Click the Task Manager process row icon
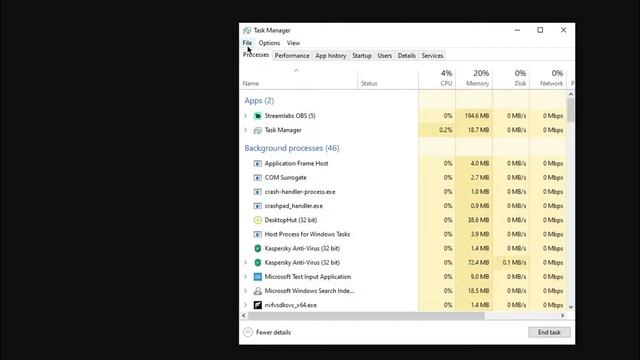640x360 pixels. point(258,130)
